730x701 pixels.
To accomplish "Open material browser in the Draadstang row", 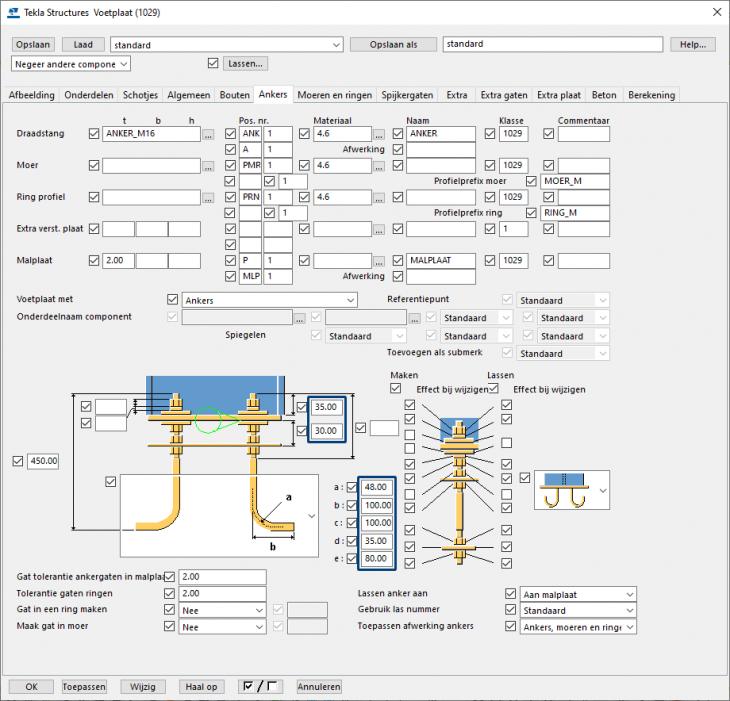I will pyautogui.click(x=379, y=134).
